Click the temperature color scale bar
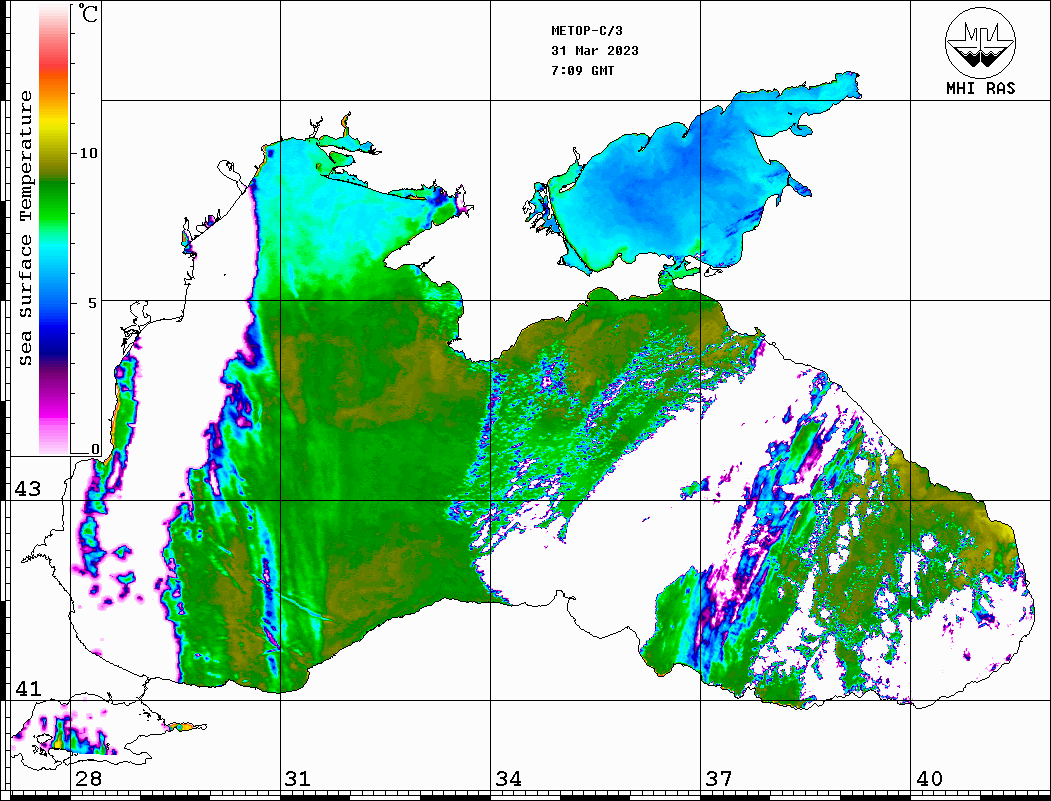1051x801 pixels. [54, 229]
